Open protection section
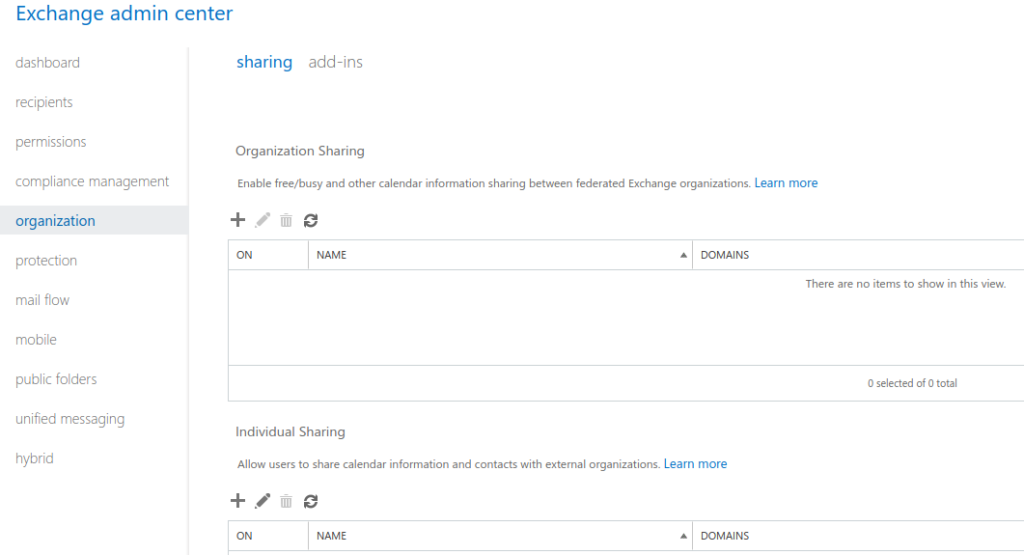Image resolution: width=1024 pixels, height=555 pixels. 46,261
